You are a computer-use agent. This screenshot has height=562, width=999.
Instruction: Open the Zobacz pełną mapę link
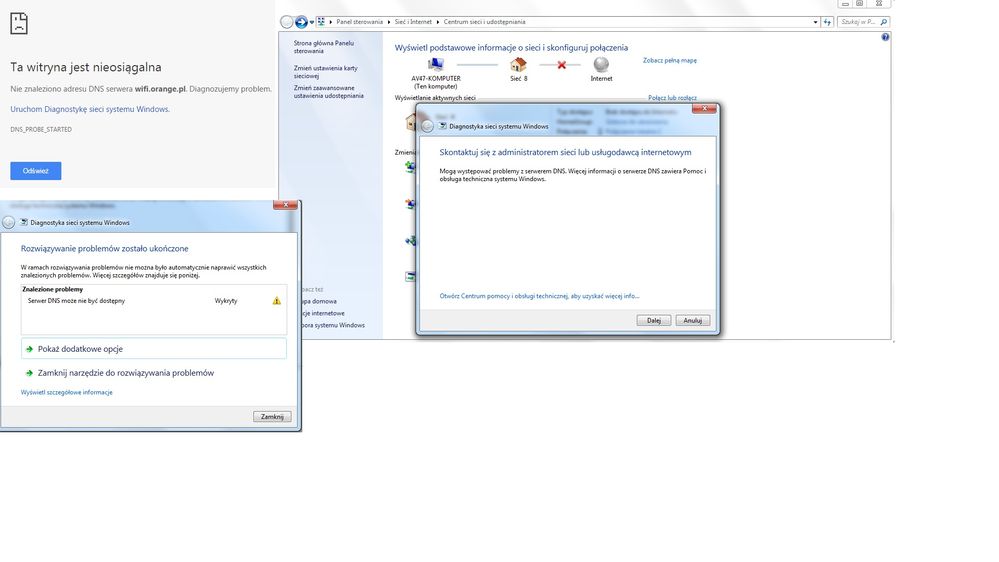tap(670, 61)
